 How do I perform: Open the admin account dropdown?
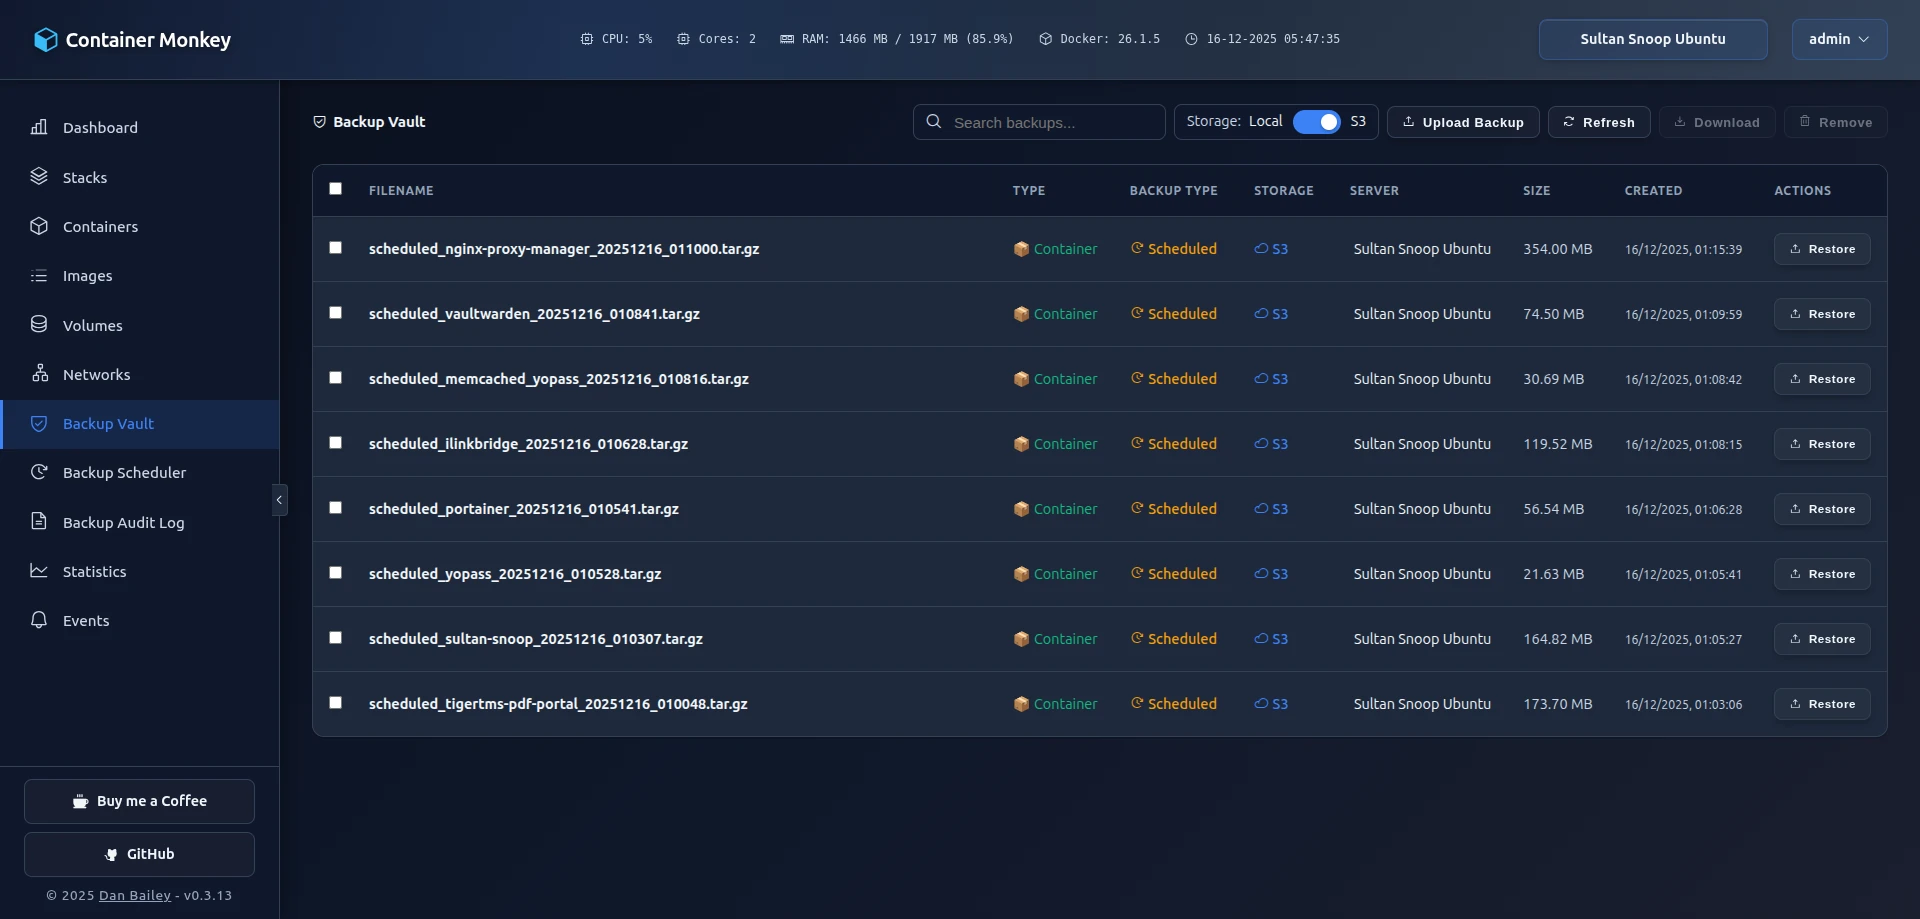[x=1839, y=39]
